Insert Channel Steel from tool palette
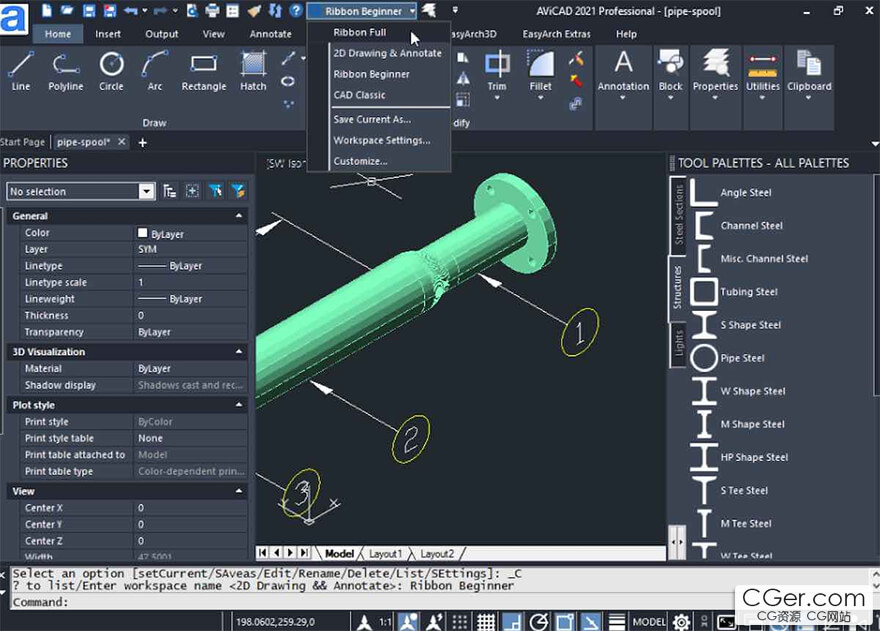This screenshot has height=631, width=880. click(x=736, y=226)
